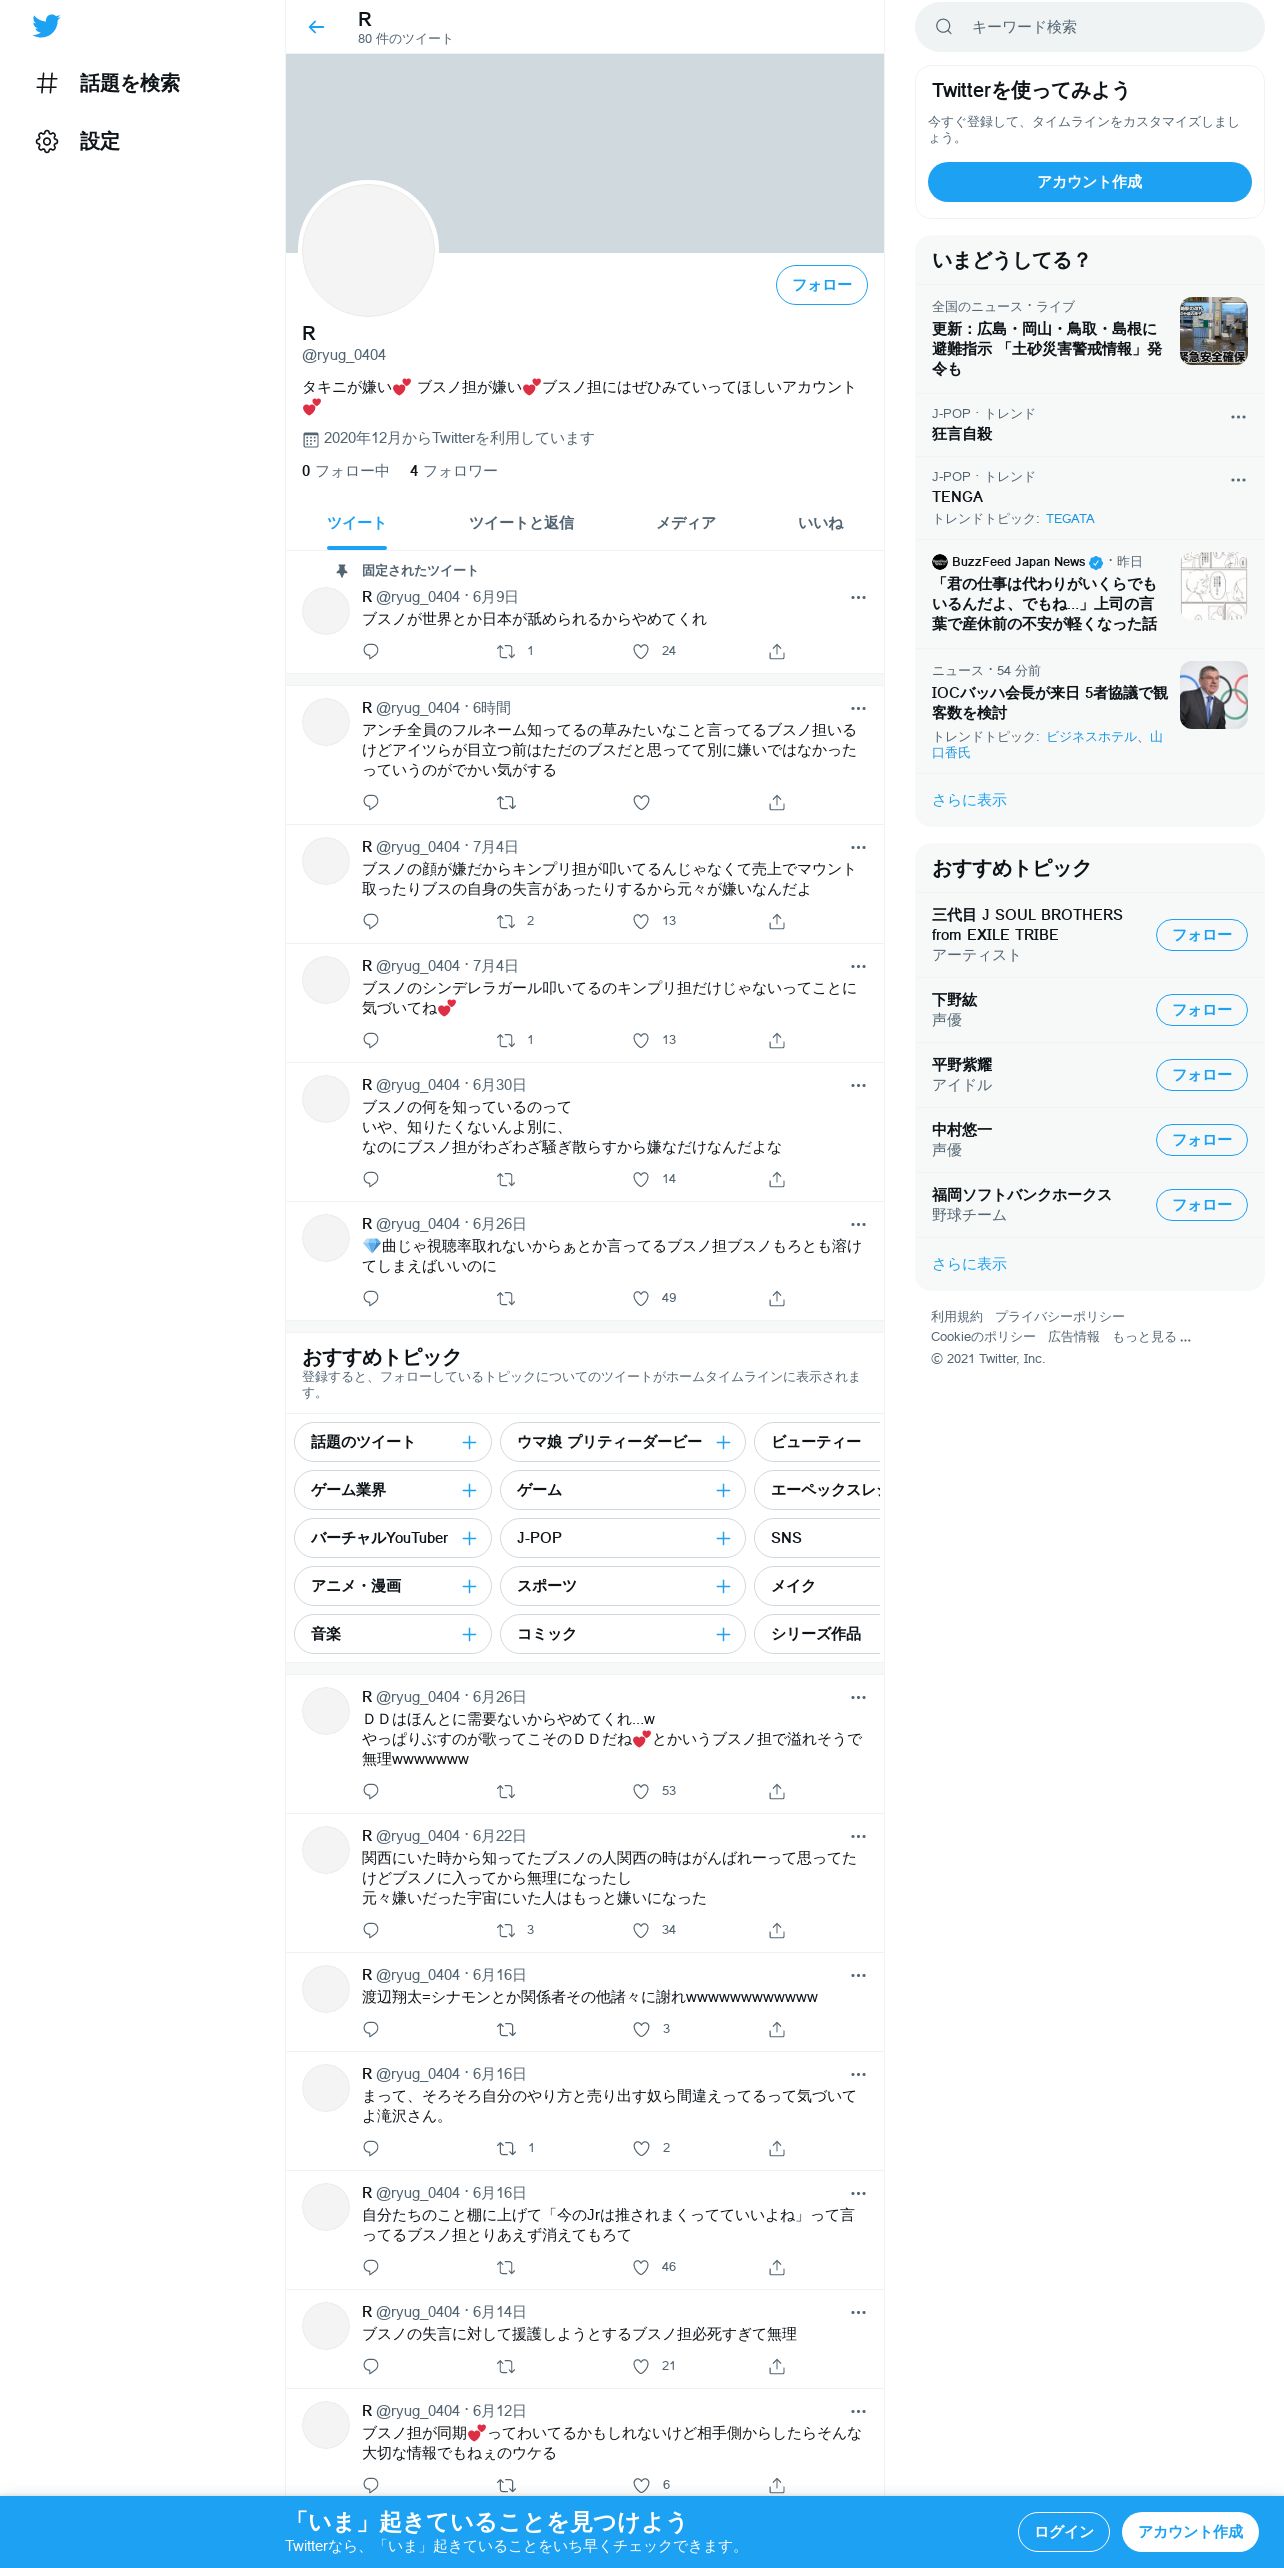Like the ＤＤ tweet with 53 likes
1284x2568 pixels.
tap(641, 1791)
